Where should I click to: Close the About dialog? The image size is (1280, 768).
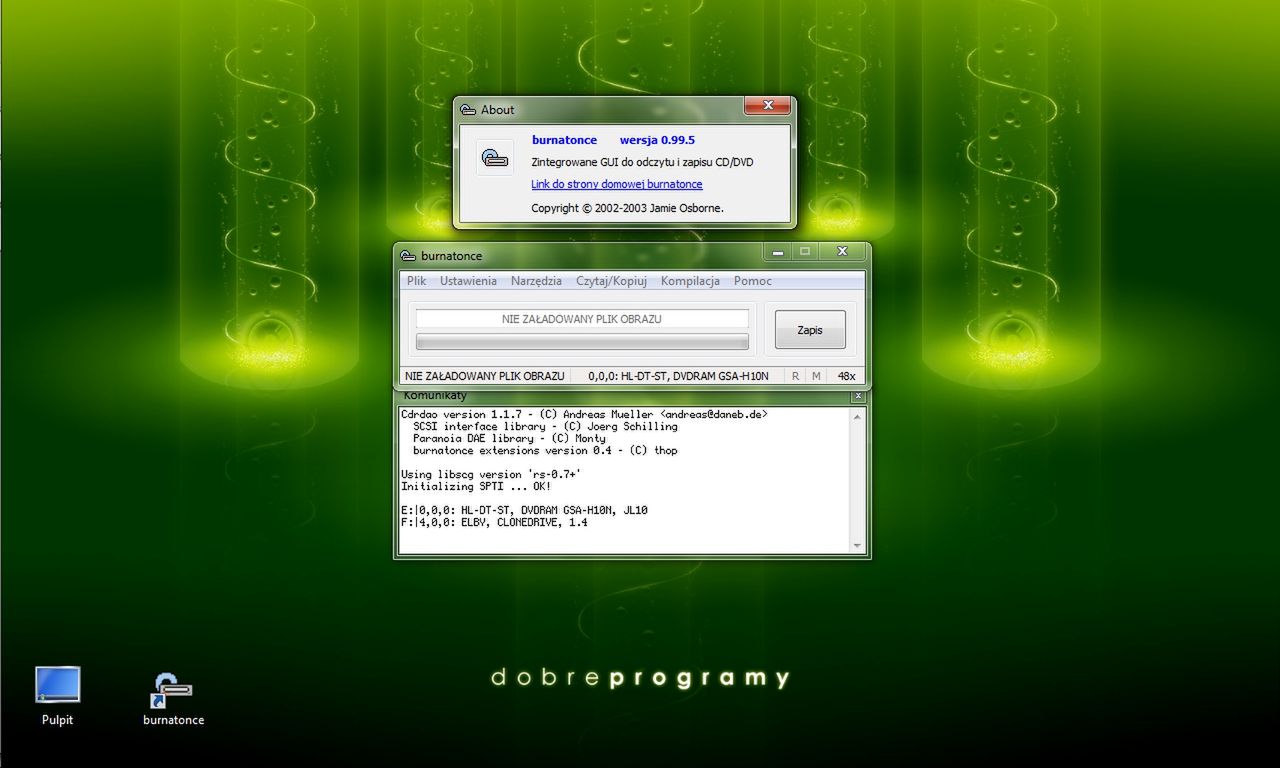pos(768,105)
